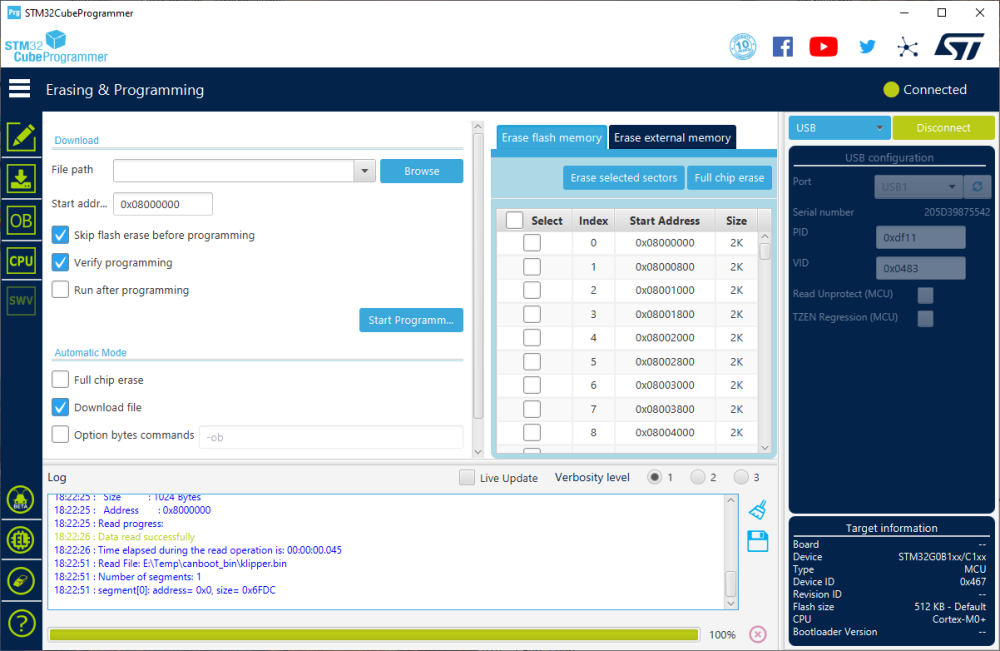Enable Run after programming
The height and width of the screenshot is (651, 1000).
click(60, 289)
